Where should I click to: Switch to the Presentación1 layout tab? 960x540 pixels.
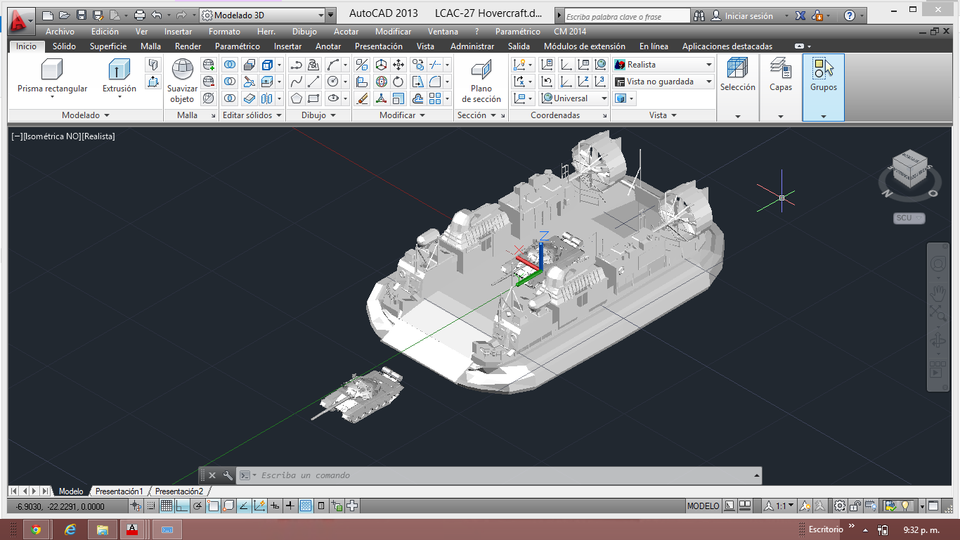coord(118,491)
